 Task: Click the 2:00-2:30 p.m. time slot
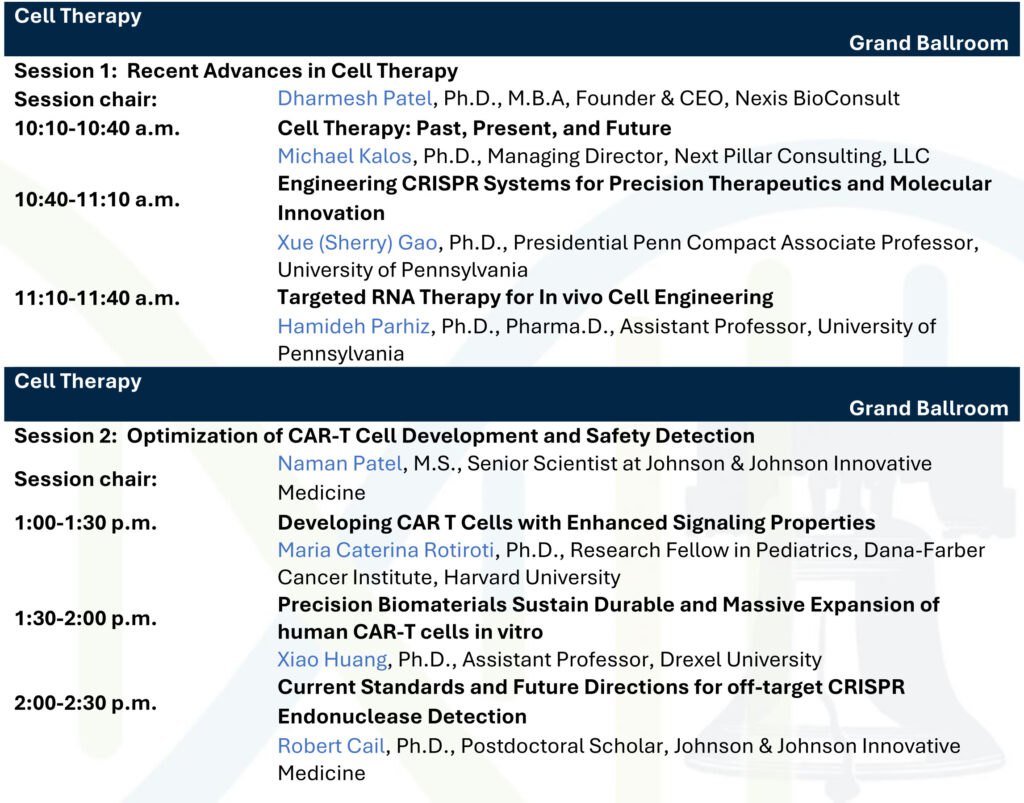85,703
